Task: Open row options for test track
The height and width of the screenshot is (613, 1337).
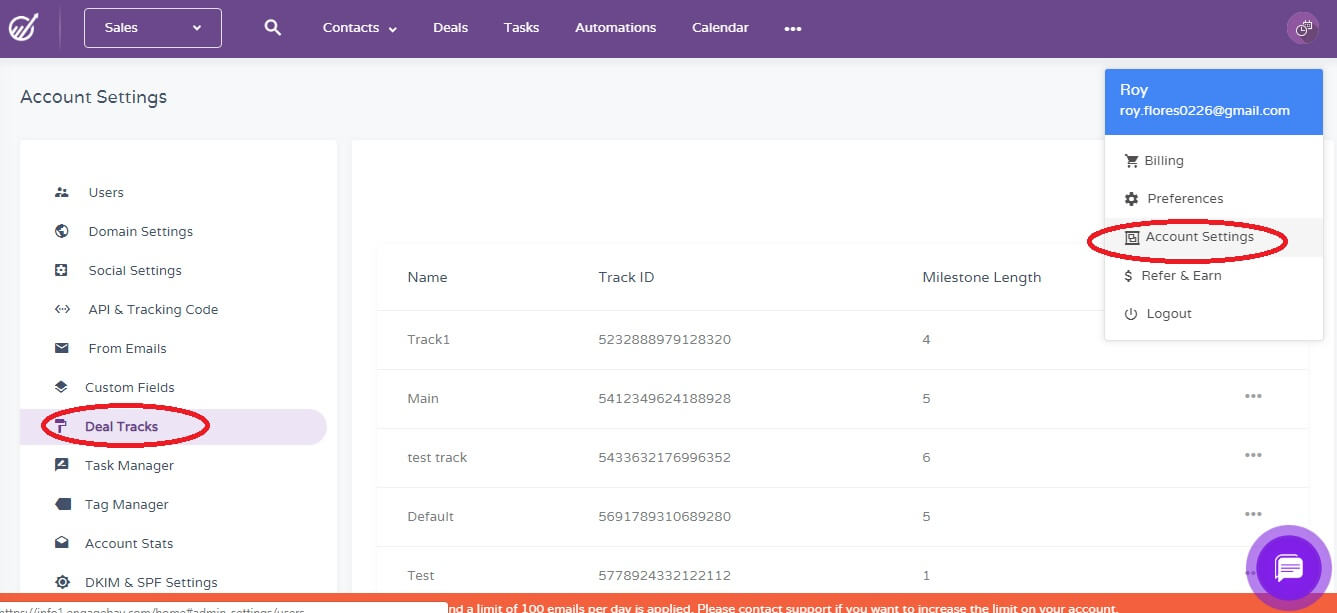Action: pos(1252,456)
